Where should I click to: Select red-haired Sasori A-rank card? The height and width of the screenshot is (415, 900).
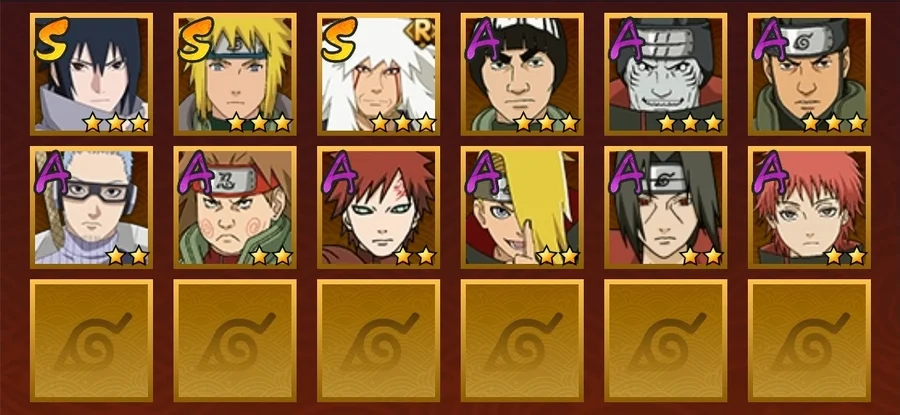click(809, 207)
